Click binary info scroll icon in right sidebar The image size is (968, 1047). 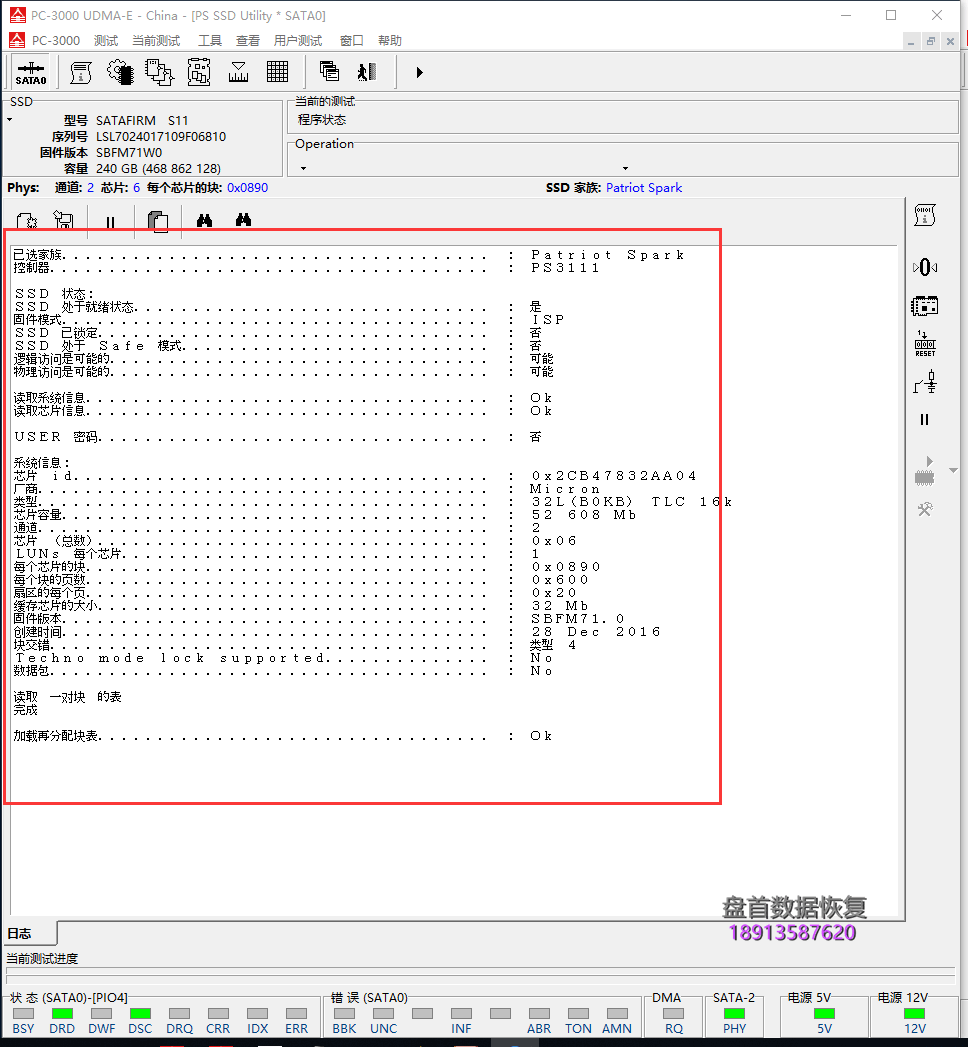[x=925, y=215]
